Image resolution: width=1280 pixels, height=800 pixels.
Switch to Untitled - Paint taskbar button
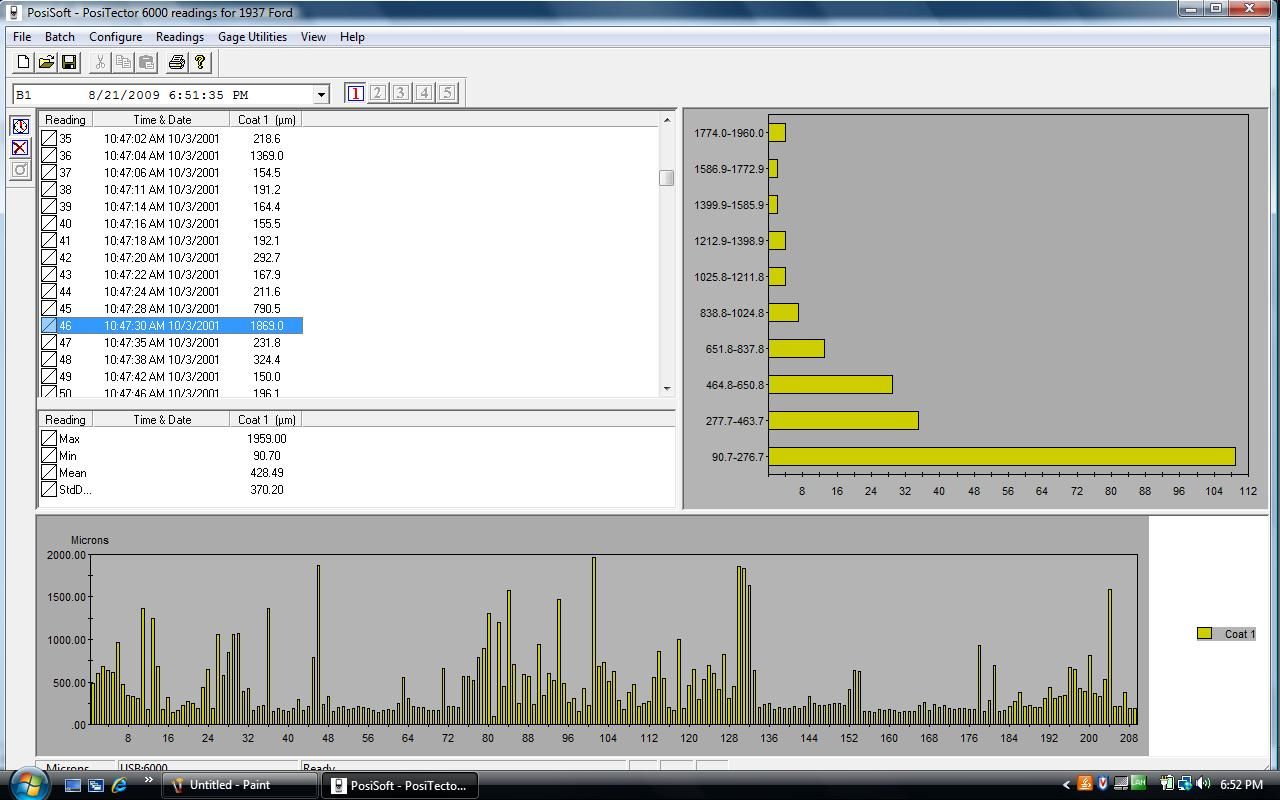[x=240, y=785]
